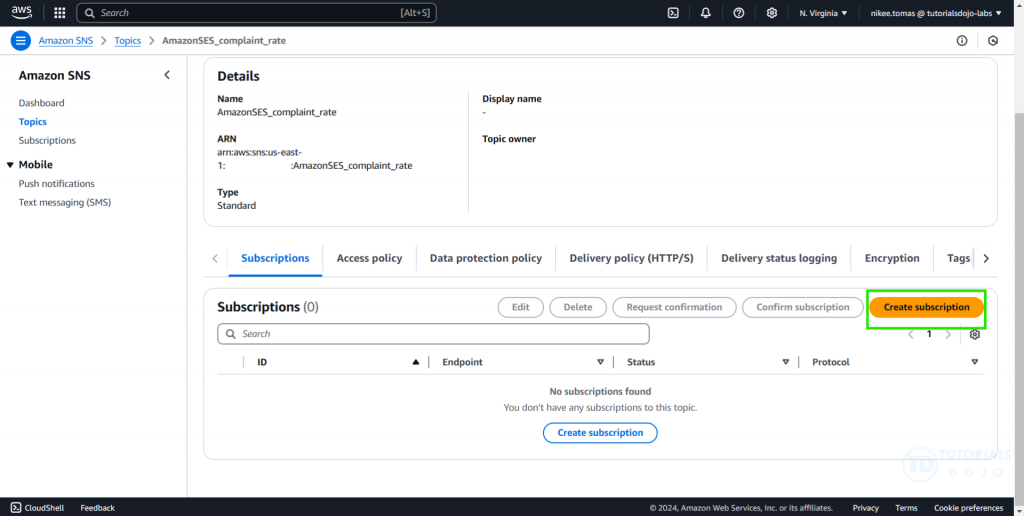The image size is (1024, 516).
Task: Open Cookie preferences in footer
Action: pos(968,508)
